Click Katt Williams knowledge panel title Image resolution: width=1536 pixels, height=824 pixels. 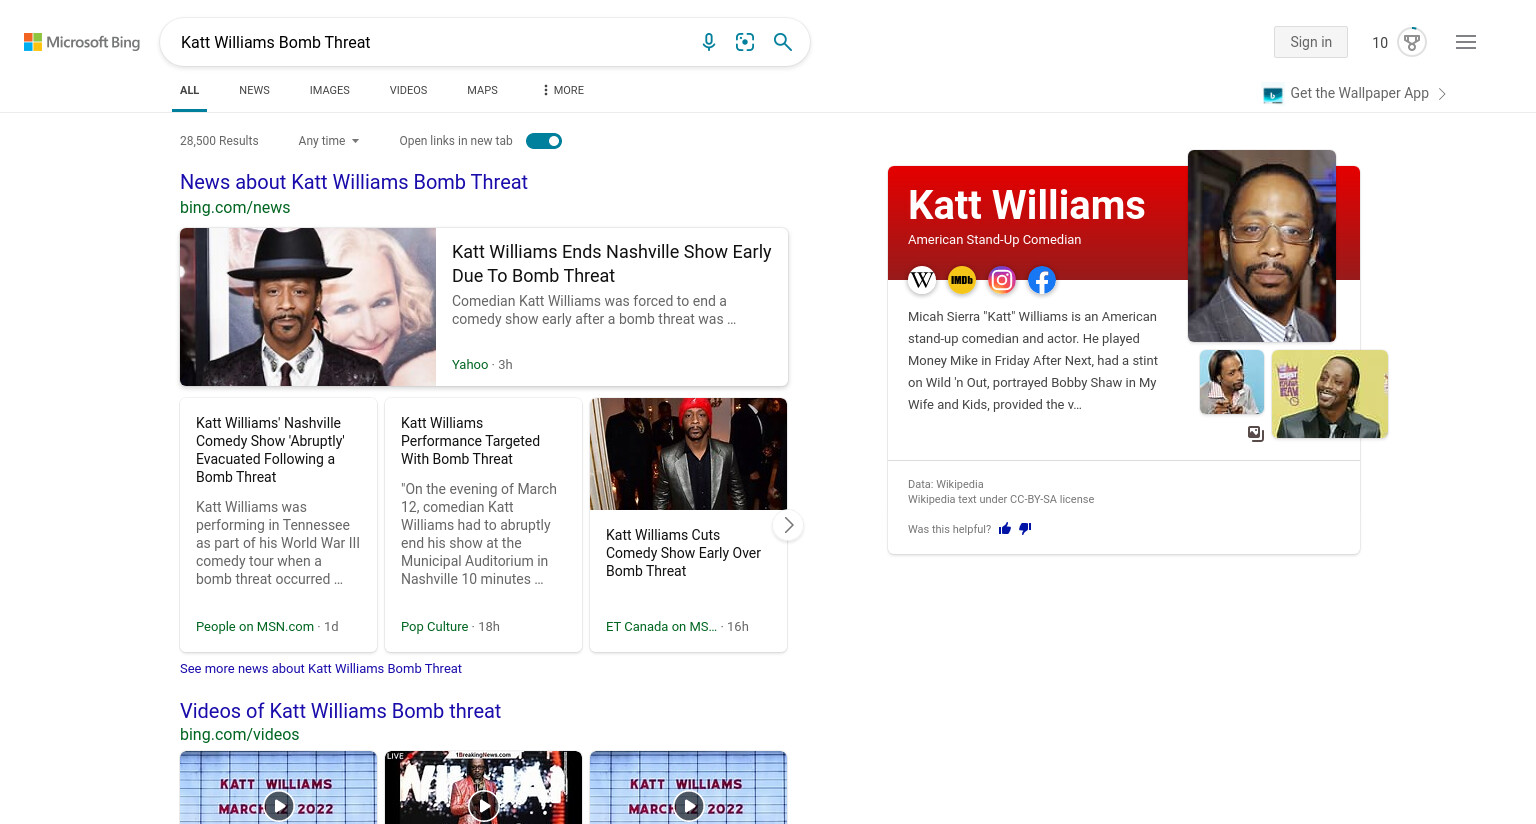pos(1027,205)
